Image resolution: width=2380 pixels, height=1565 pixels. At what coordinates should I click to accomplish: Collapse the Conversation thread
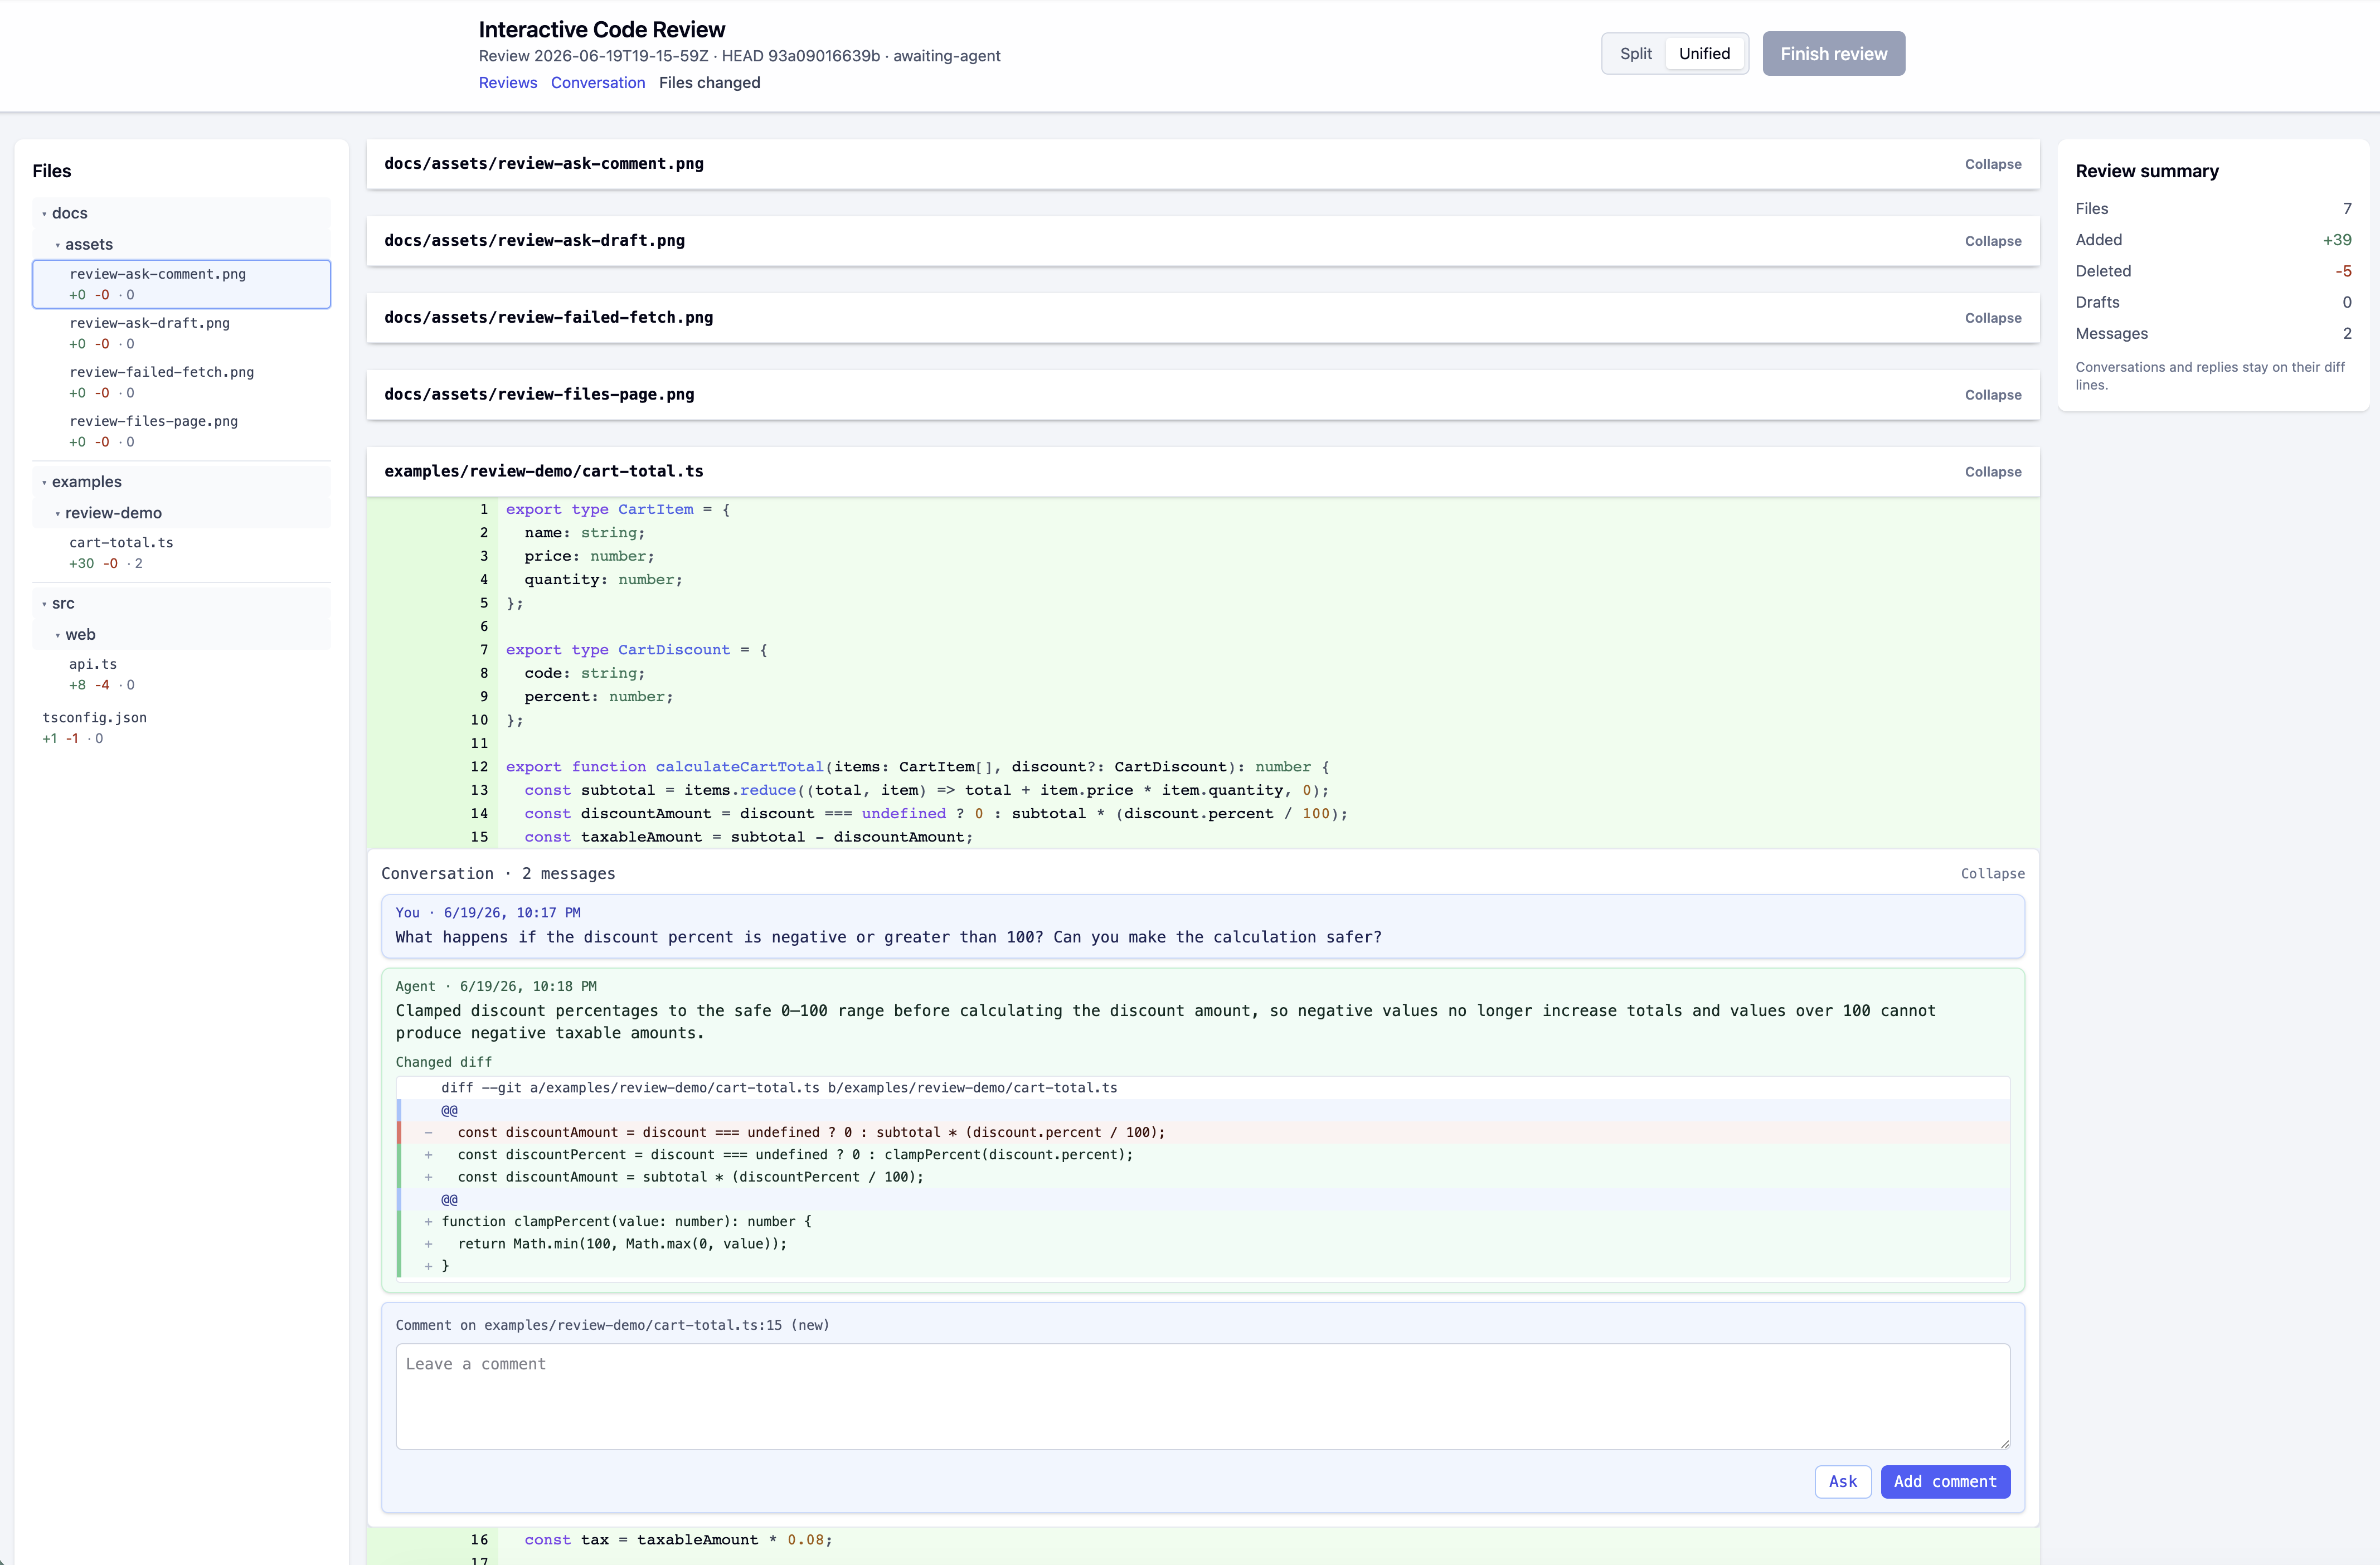point(1992,874)
